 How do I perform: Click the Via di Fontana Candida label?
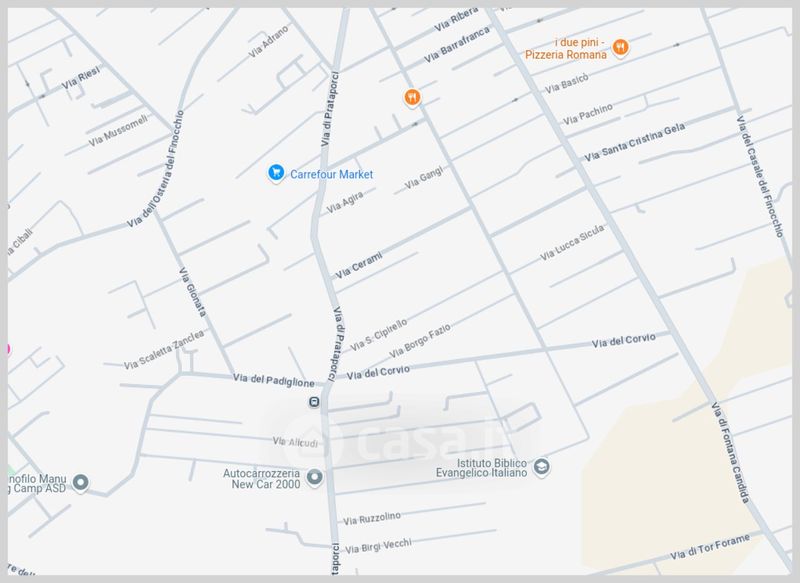[731, 452]
